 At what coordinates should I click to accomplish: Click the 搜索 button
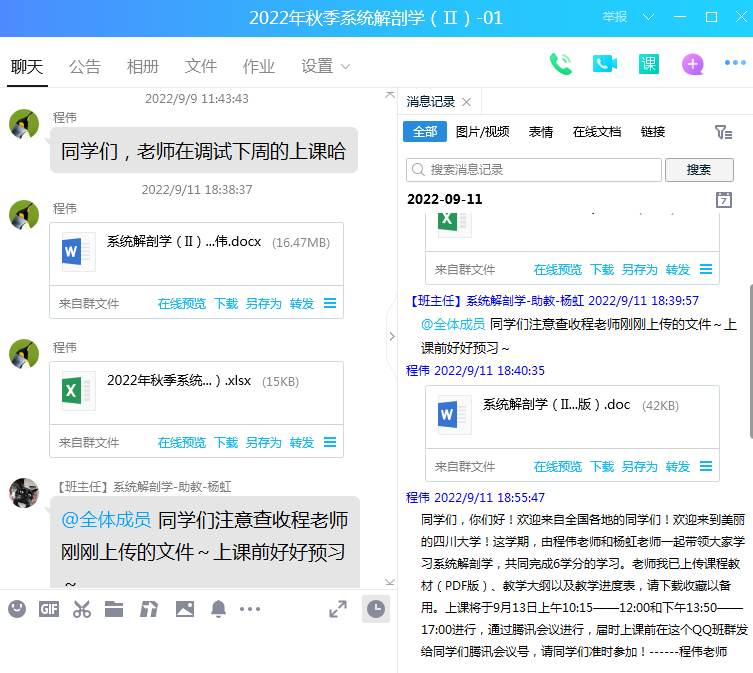tap(699, 170)
